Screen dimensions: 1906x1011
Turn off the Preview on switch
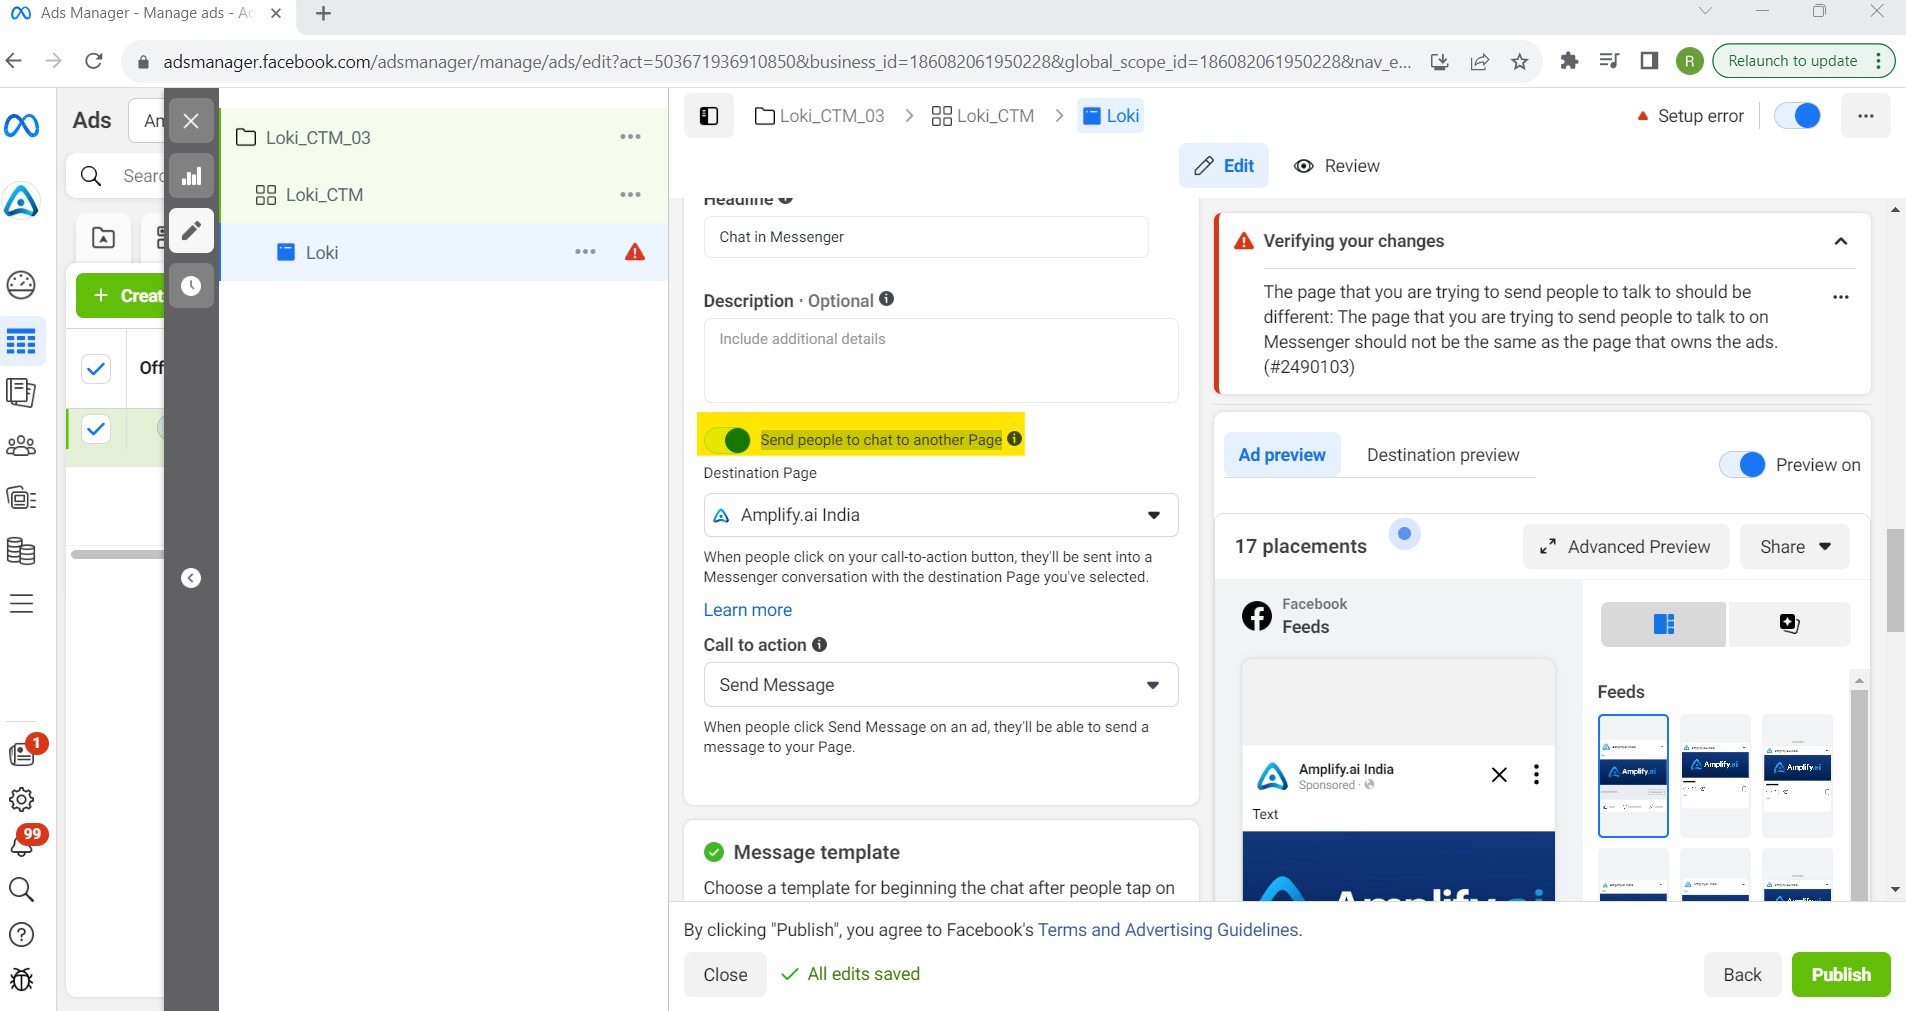click(1742, 465)
